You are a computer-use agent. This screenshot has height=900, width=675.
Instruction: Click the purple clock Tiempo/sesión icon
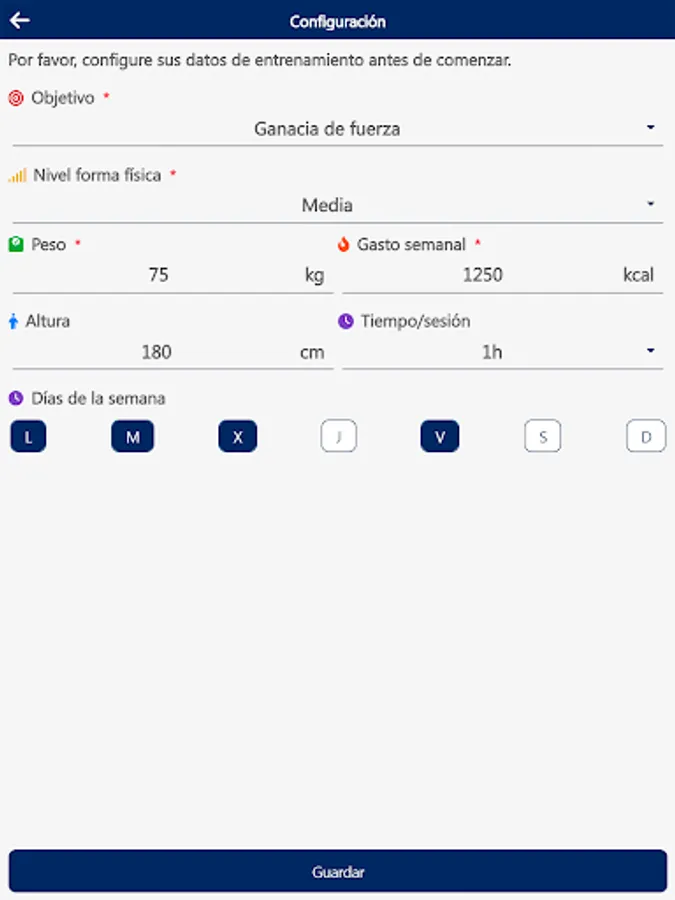tap(345, 321)
